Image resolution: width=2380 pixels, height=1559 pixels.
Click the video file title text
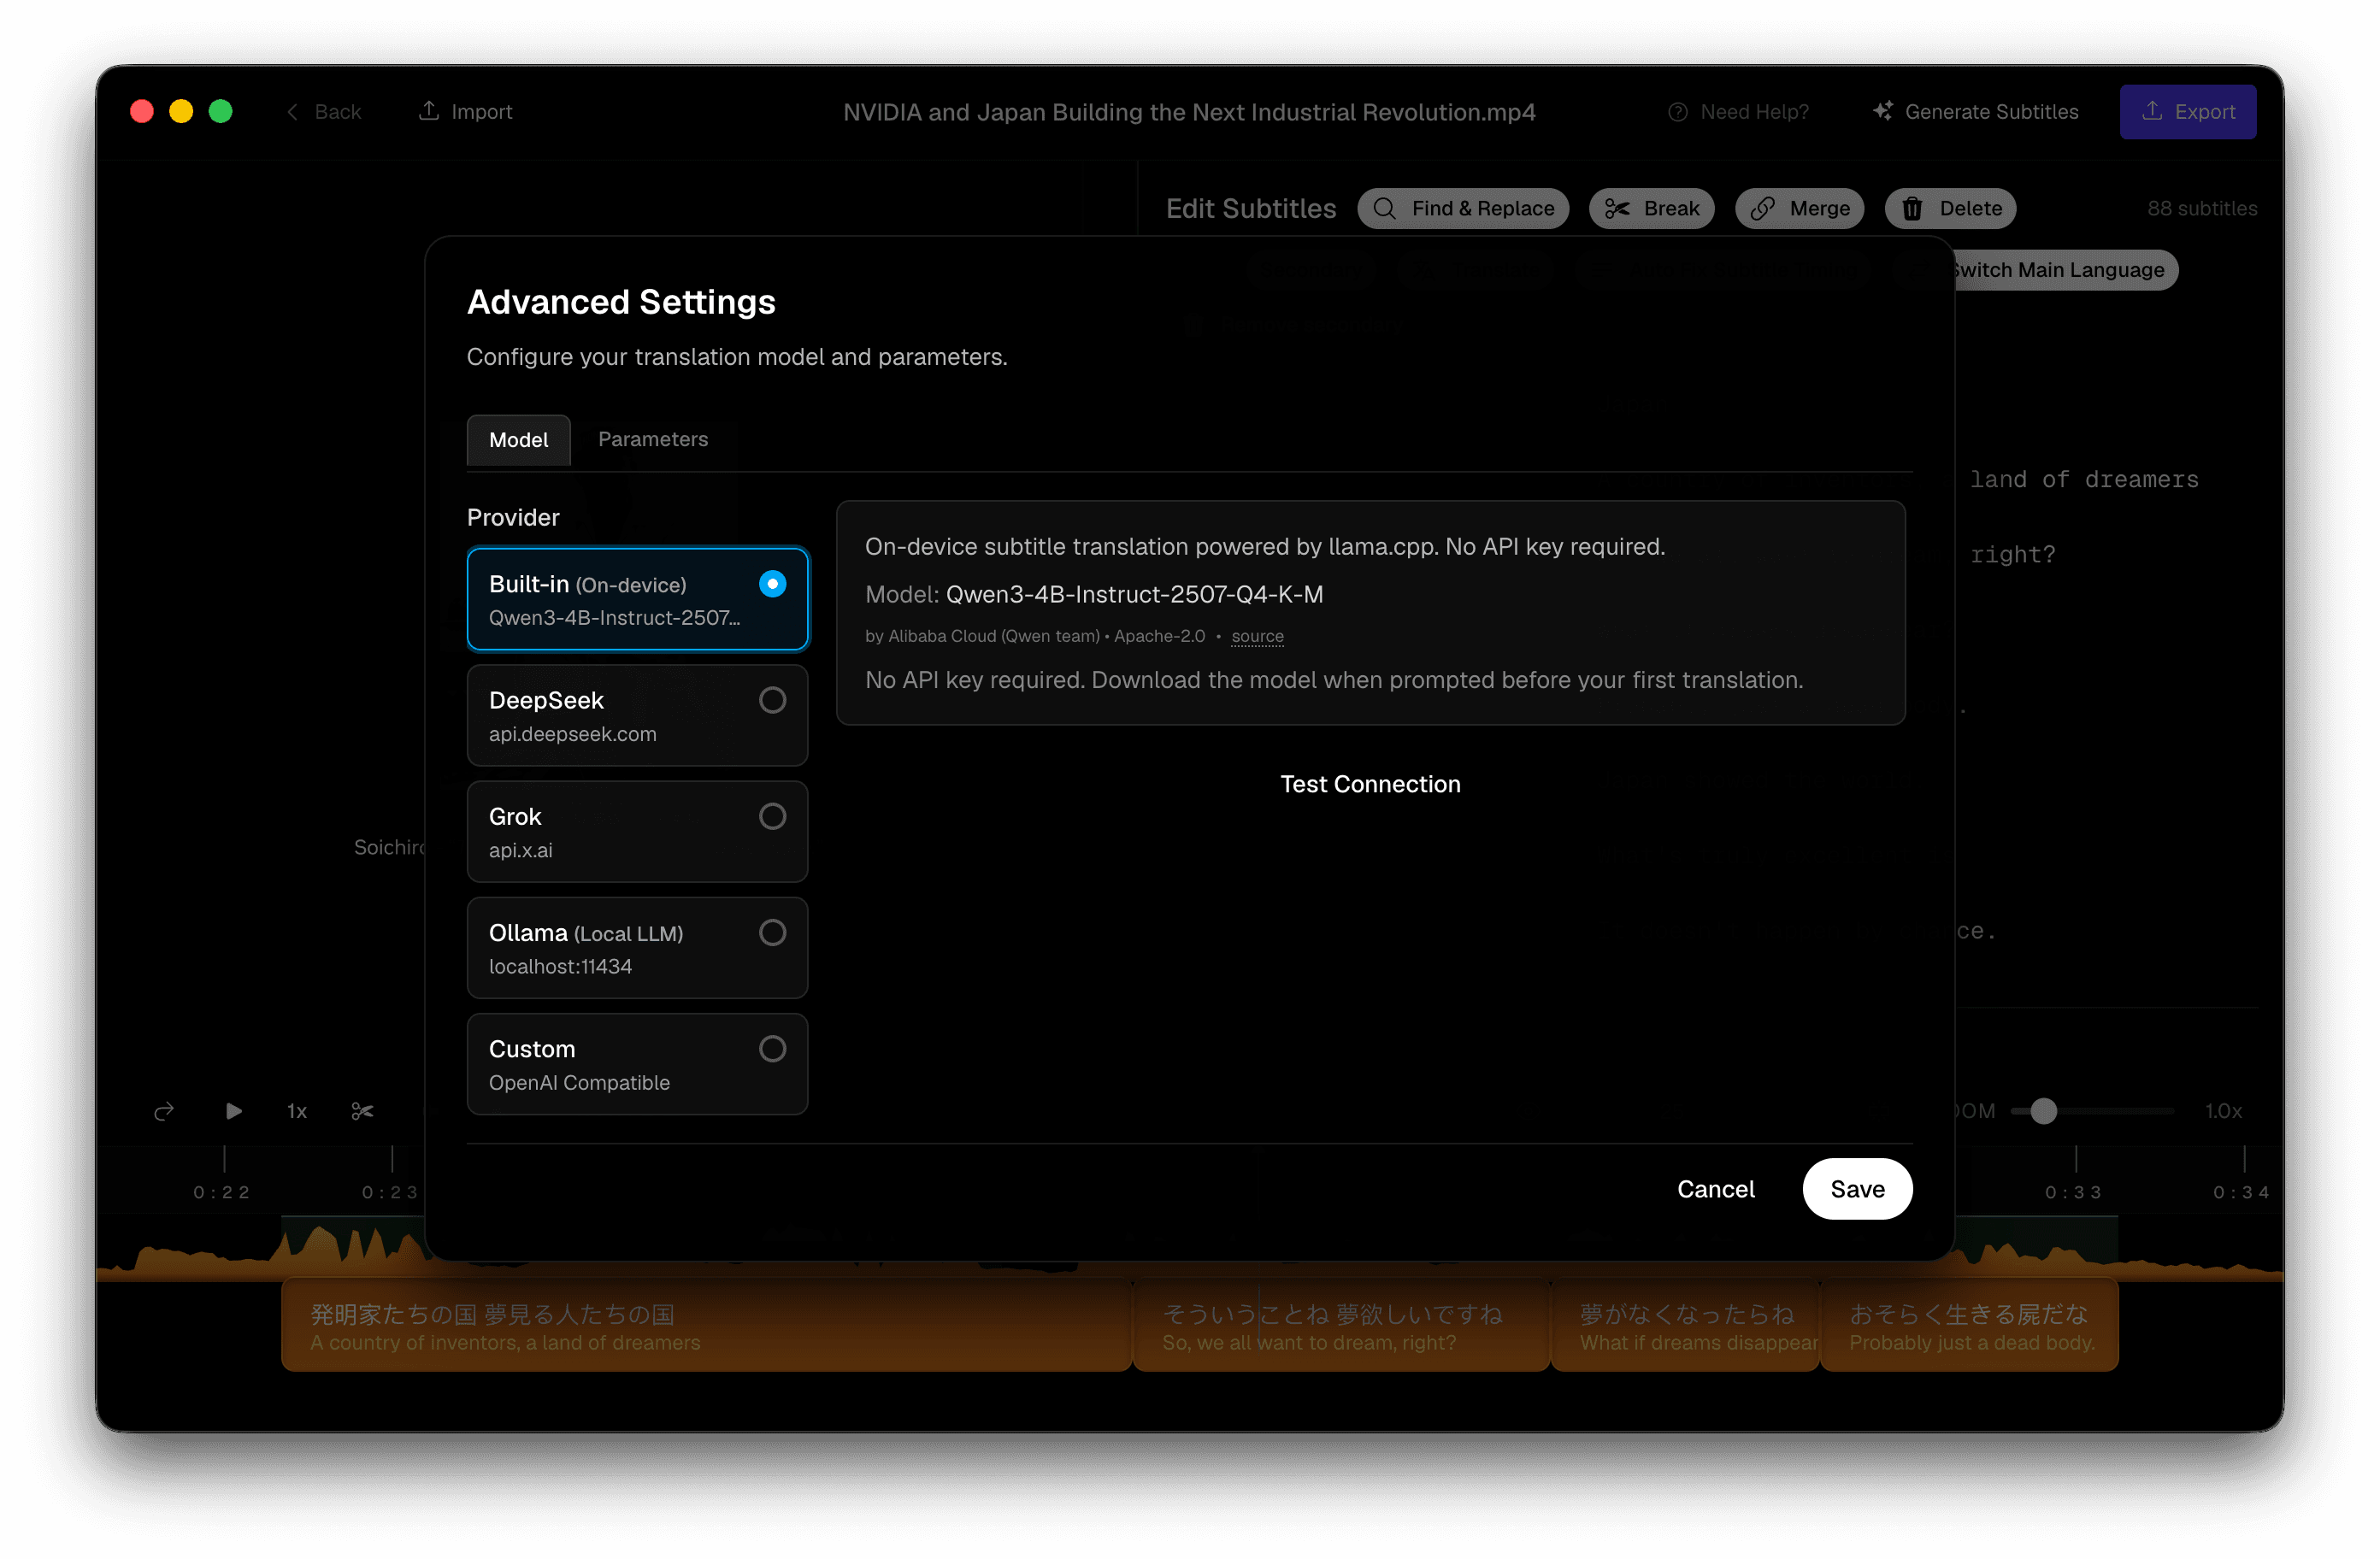pos(1189,112)
